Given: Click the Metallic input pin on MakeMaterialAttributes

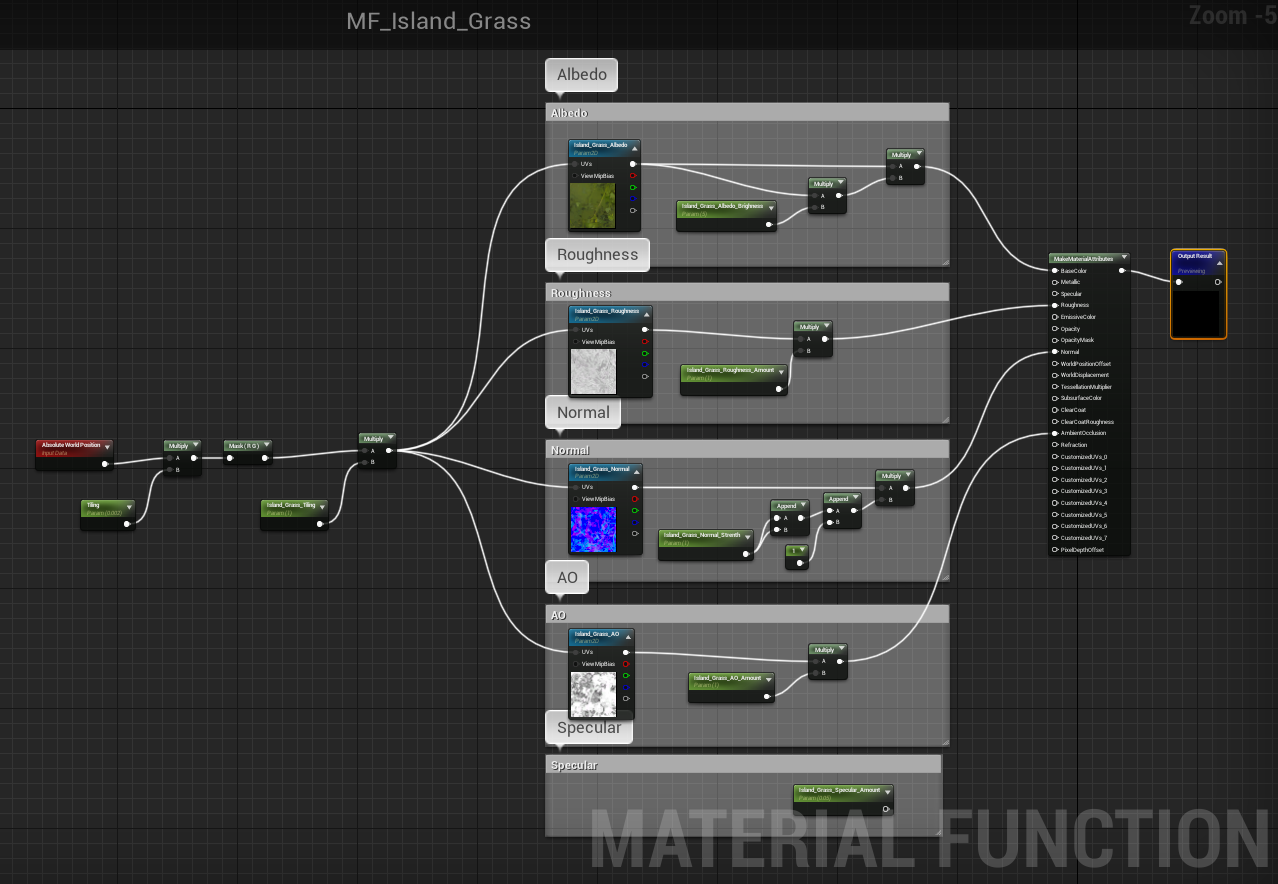Looking at the screenshot, I should coord(1055,282).
